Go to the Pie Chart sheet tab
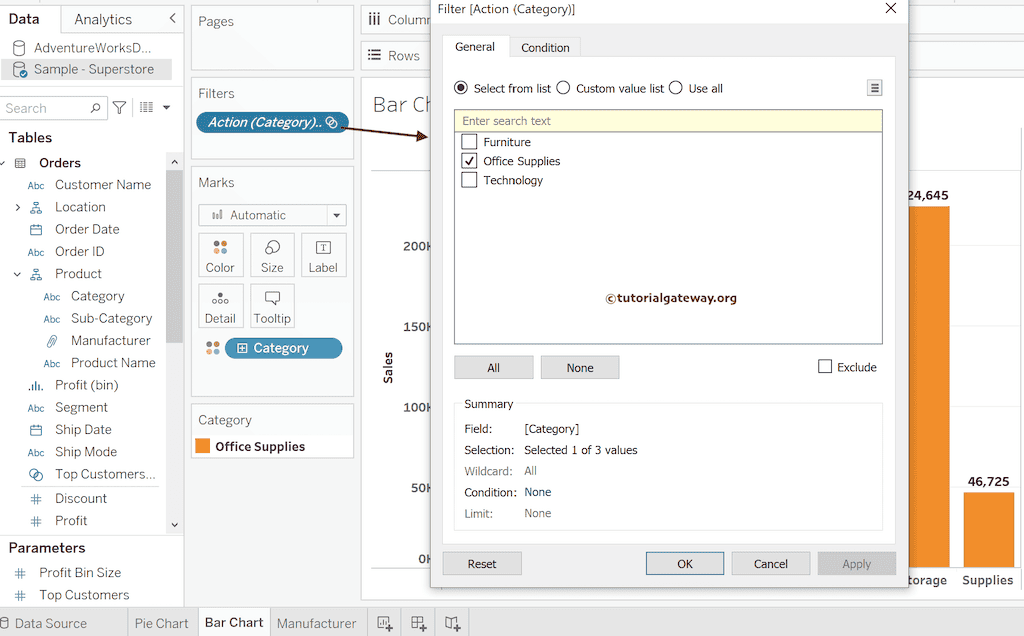The image size is (1024, 636). pyautogui.click(x=161, y=624)
